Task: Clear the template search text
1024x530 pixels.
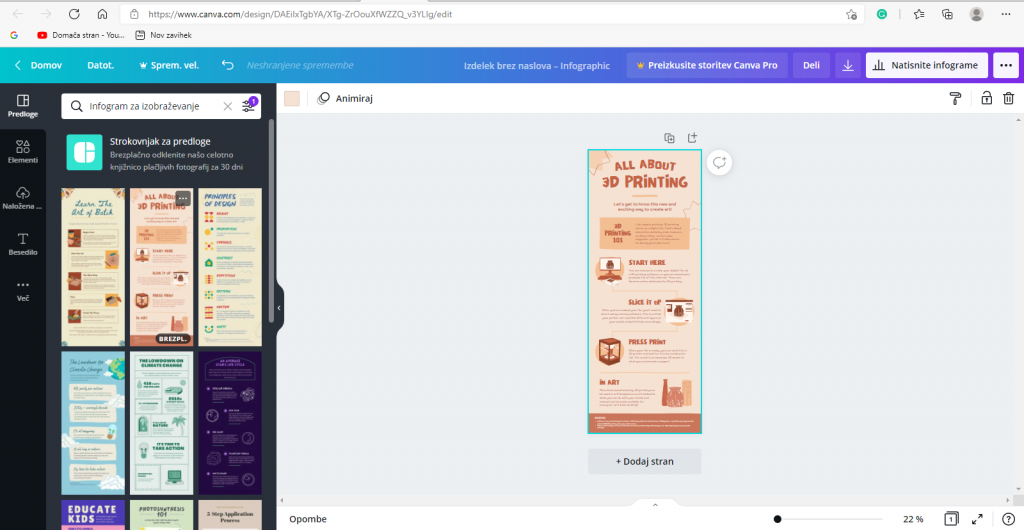Action: 227,106
